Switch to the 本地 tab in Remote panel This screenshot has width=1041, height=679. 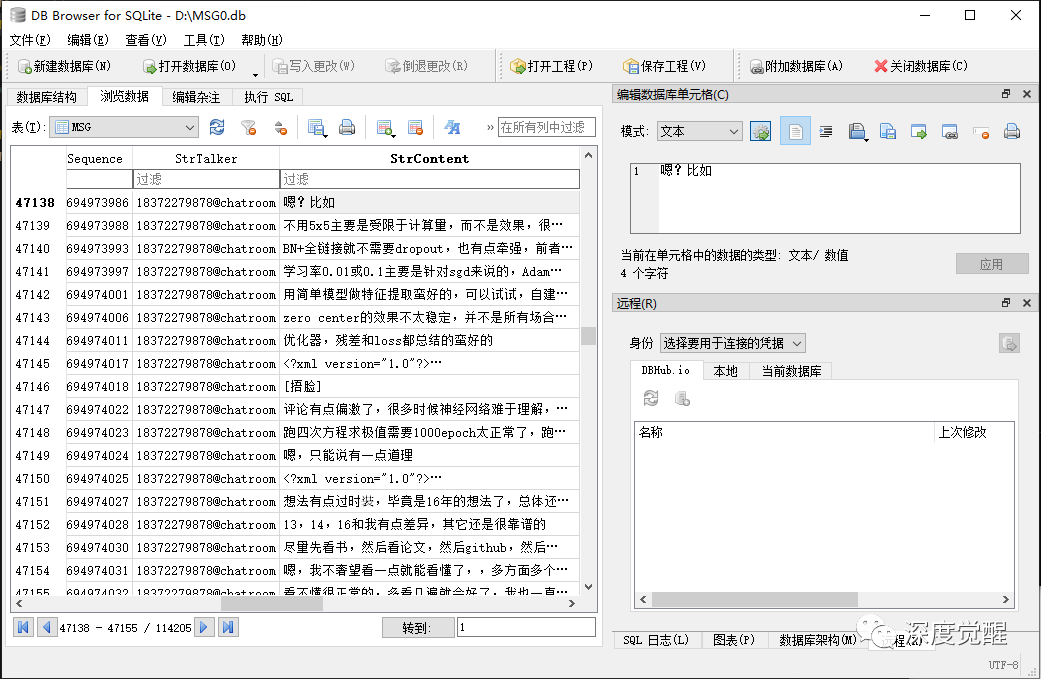click(x=725, y=371)
